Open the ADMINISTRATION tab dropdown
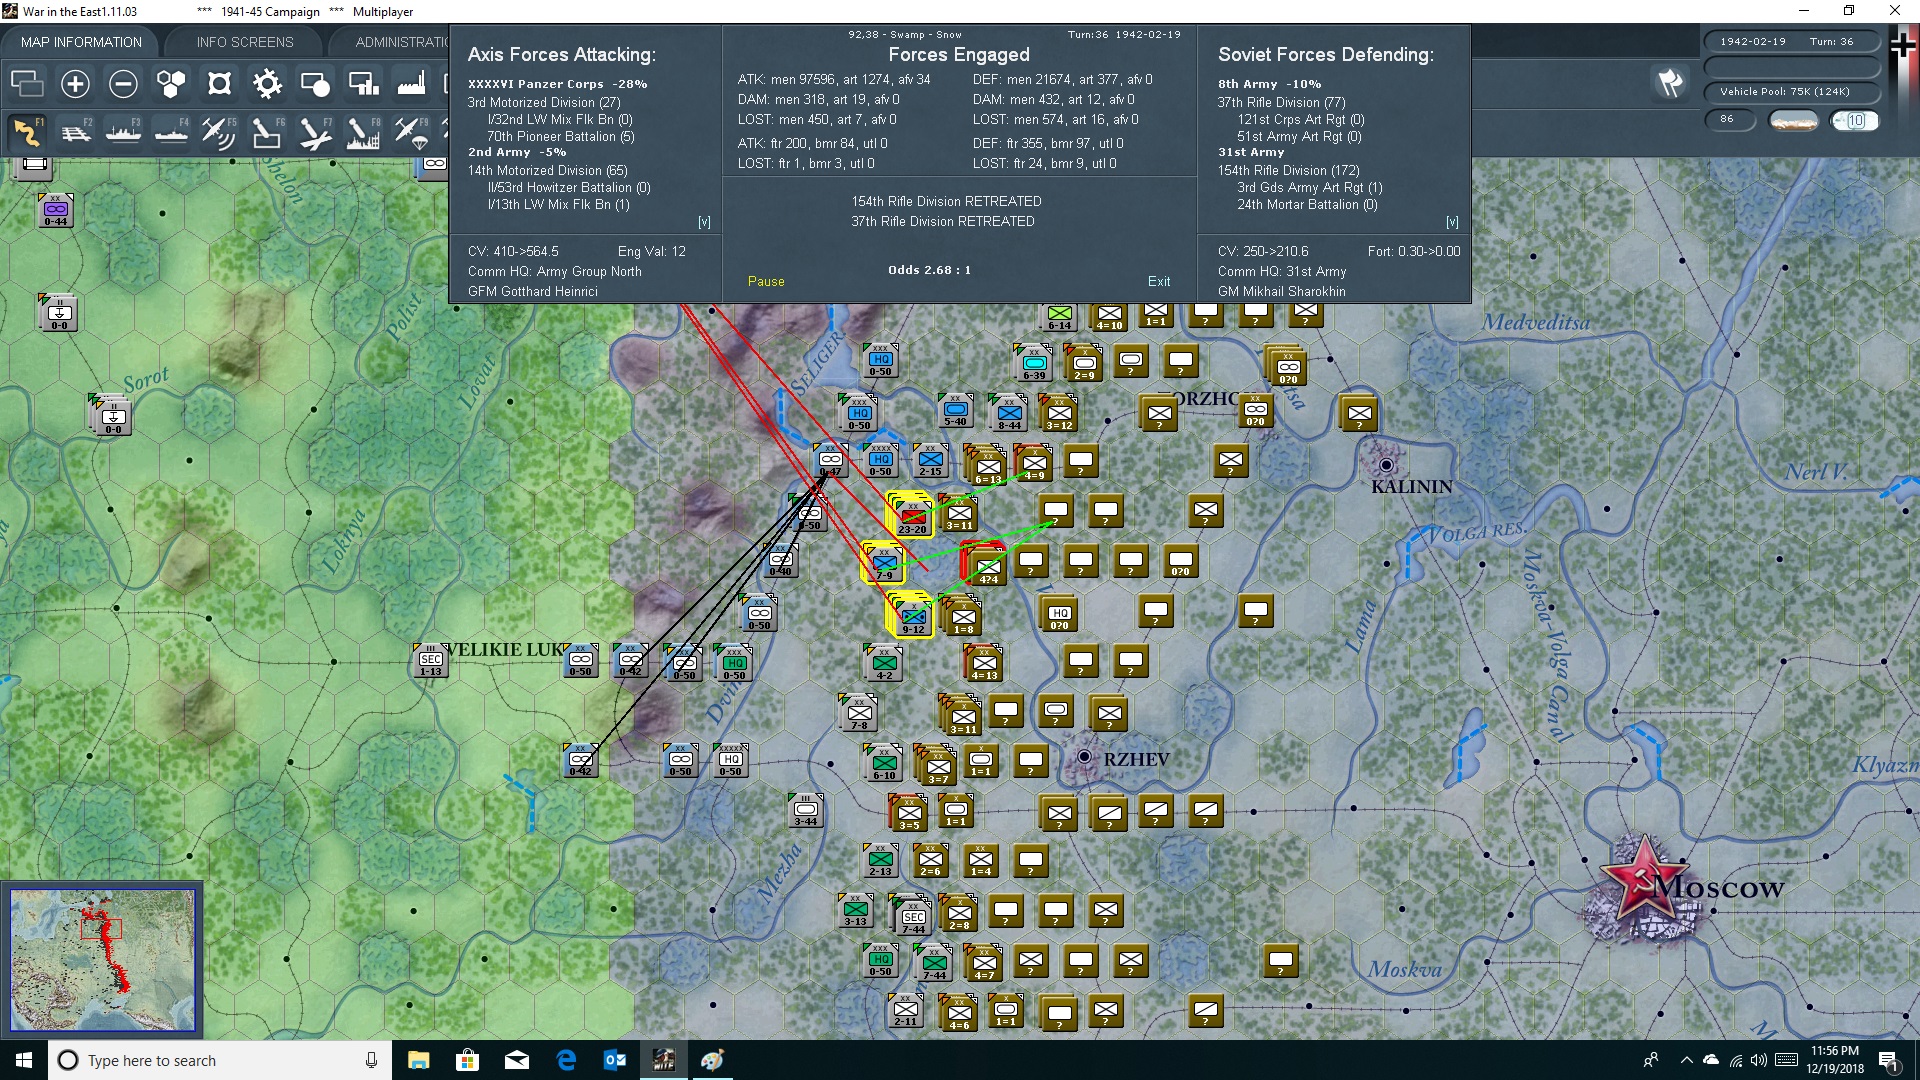The image size is (1920, 1080). tap(400, 42)
